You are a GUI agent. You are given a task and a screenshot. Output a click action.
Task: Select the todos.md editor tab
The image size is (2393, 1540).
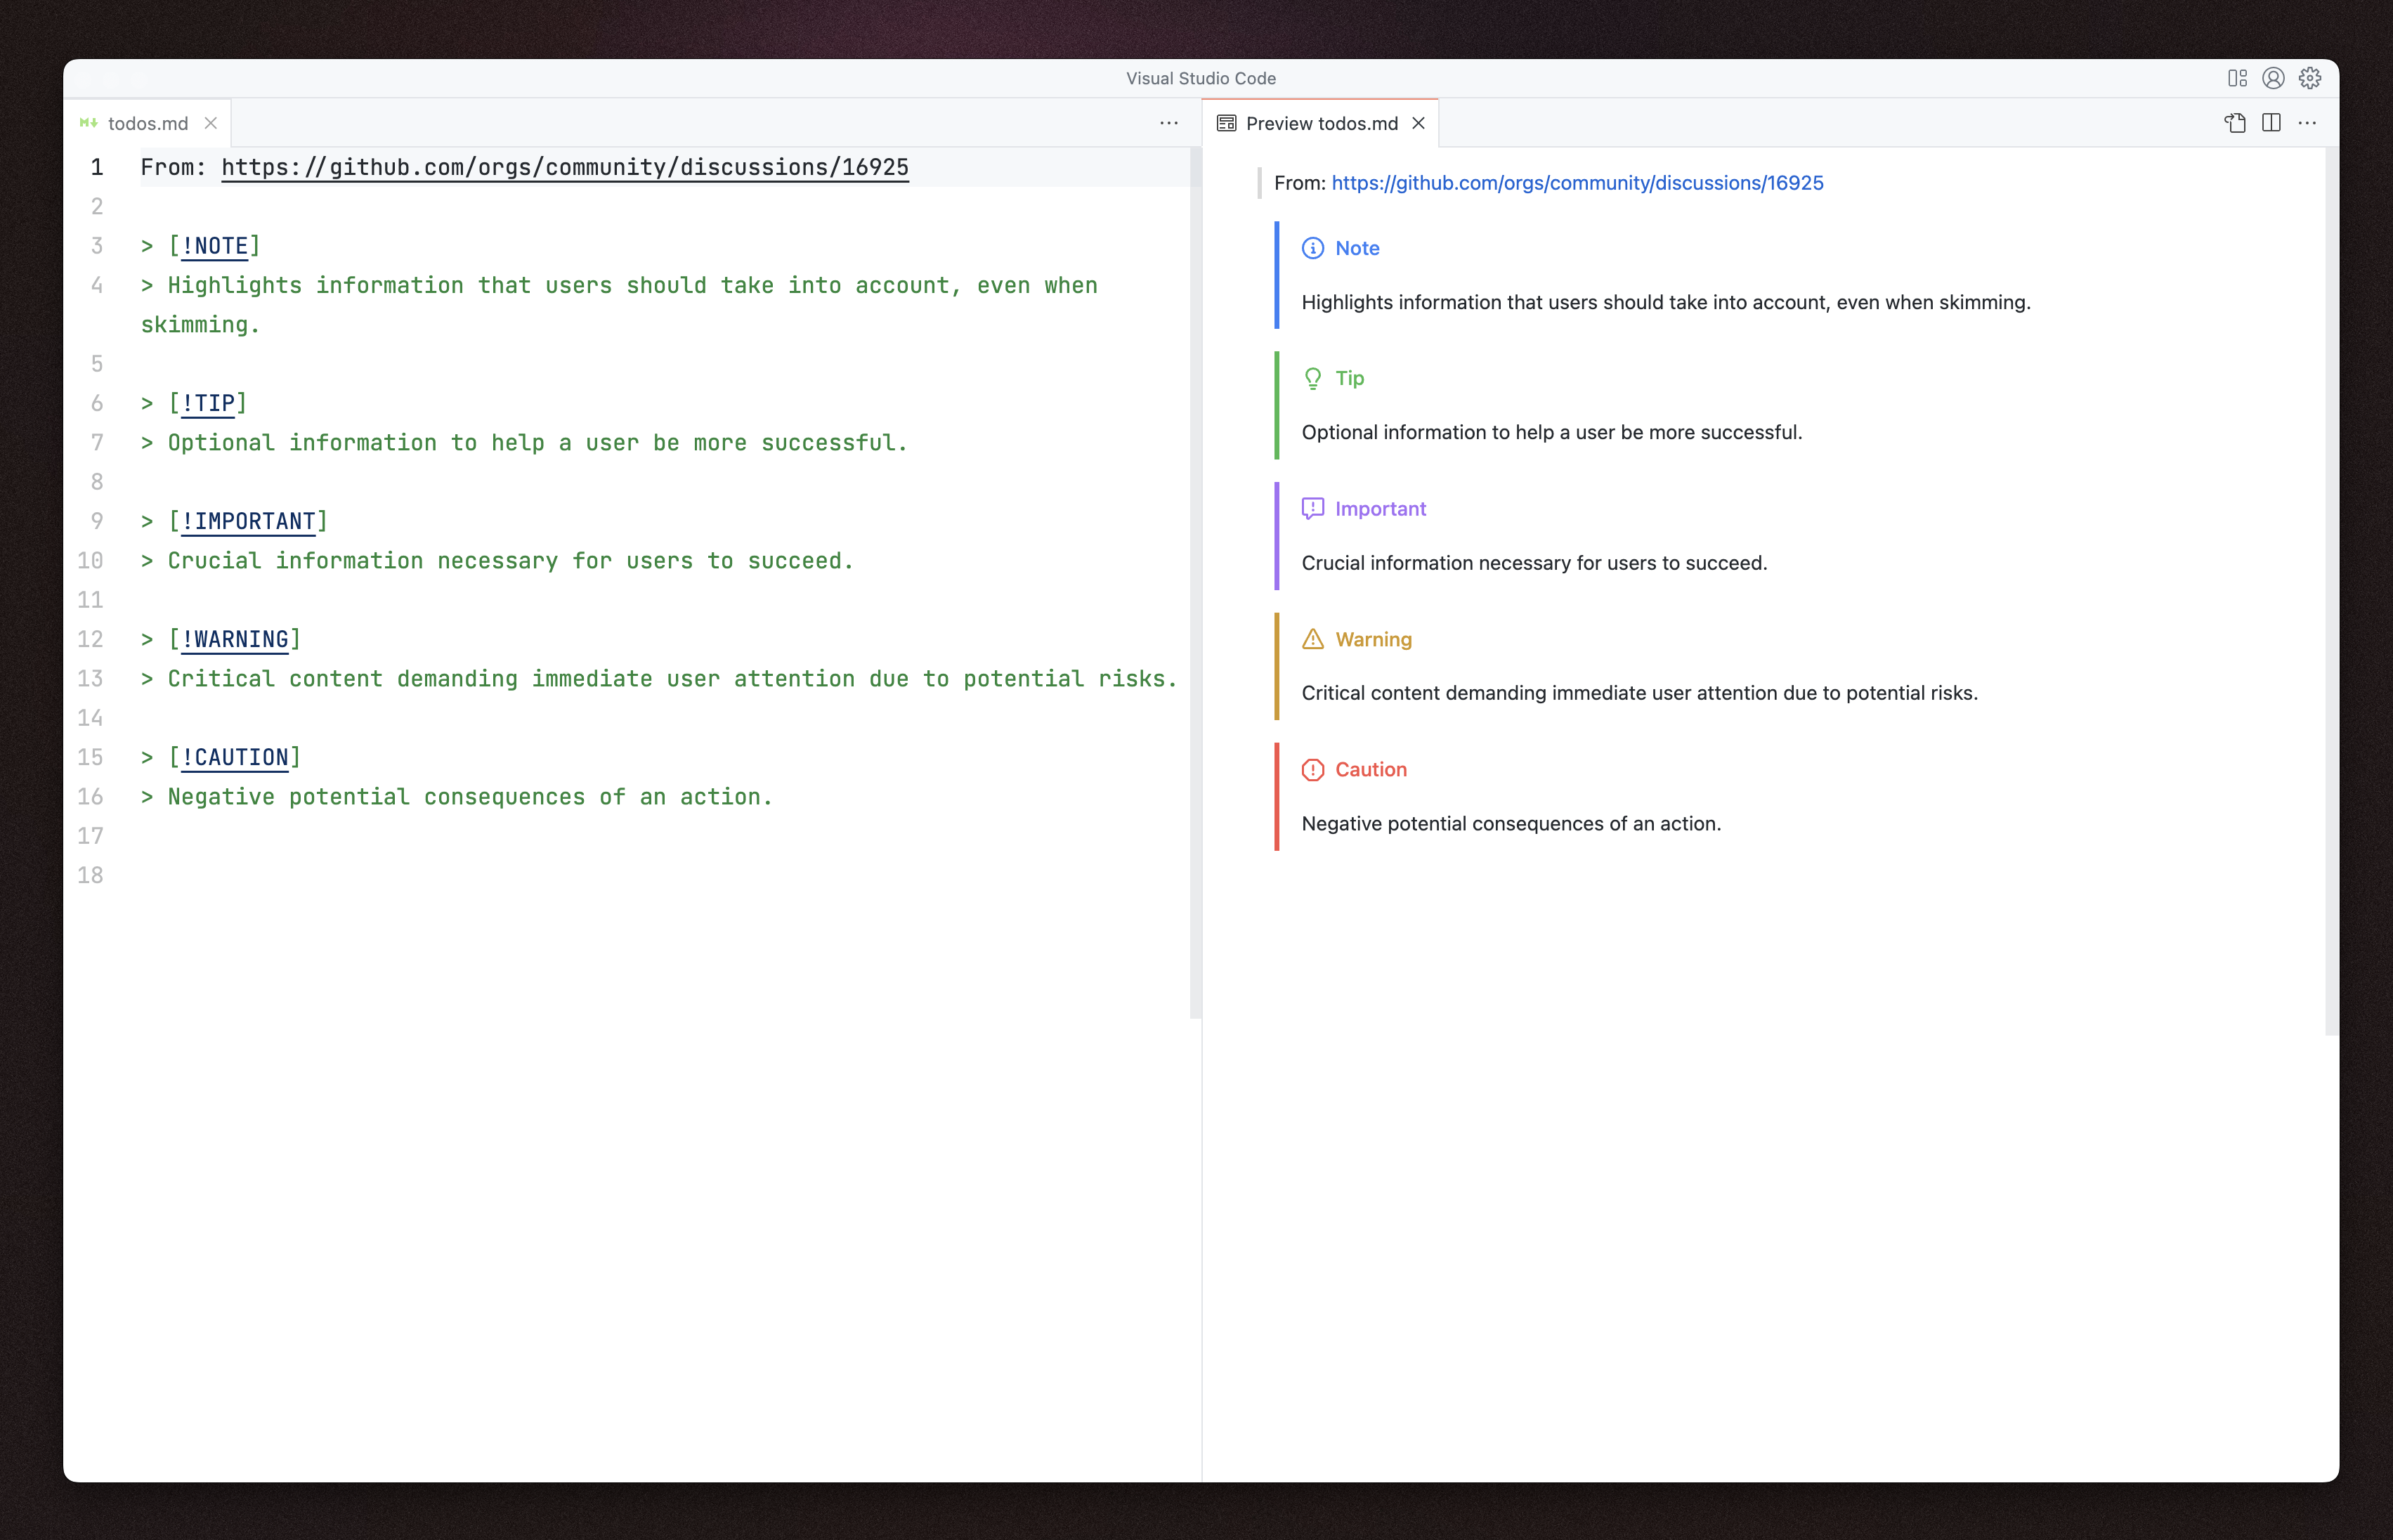click(x=147, y=123)
